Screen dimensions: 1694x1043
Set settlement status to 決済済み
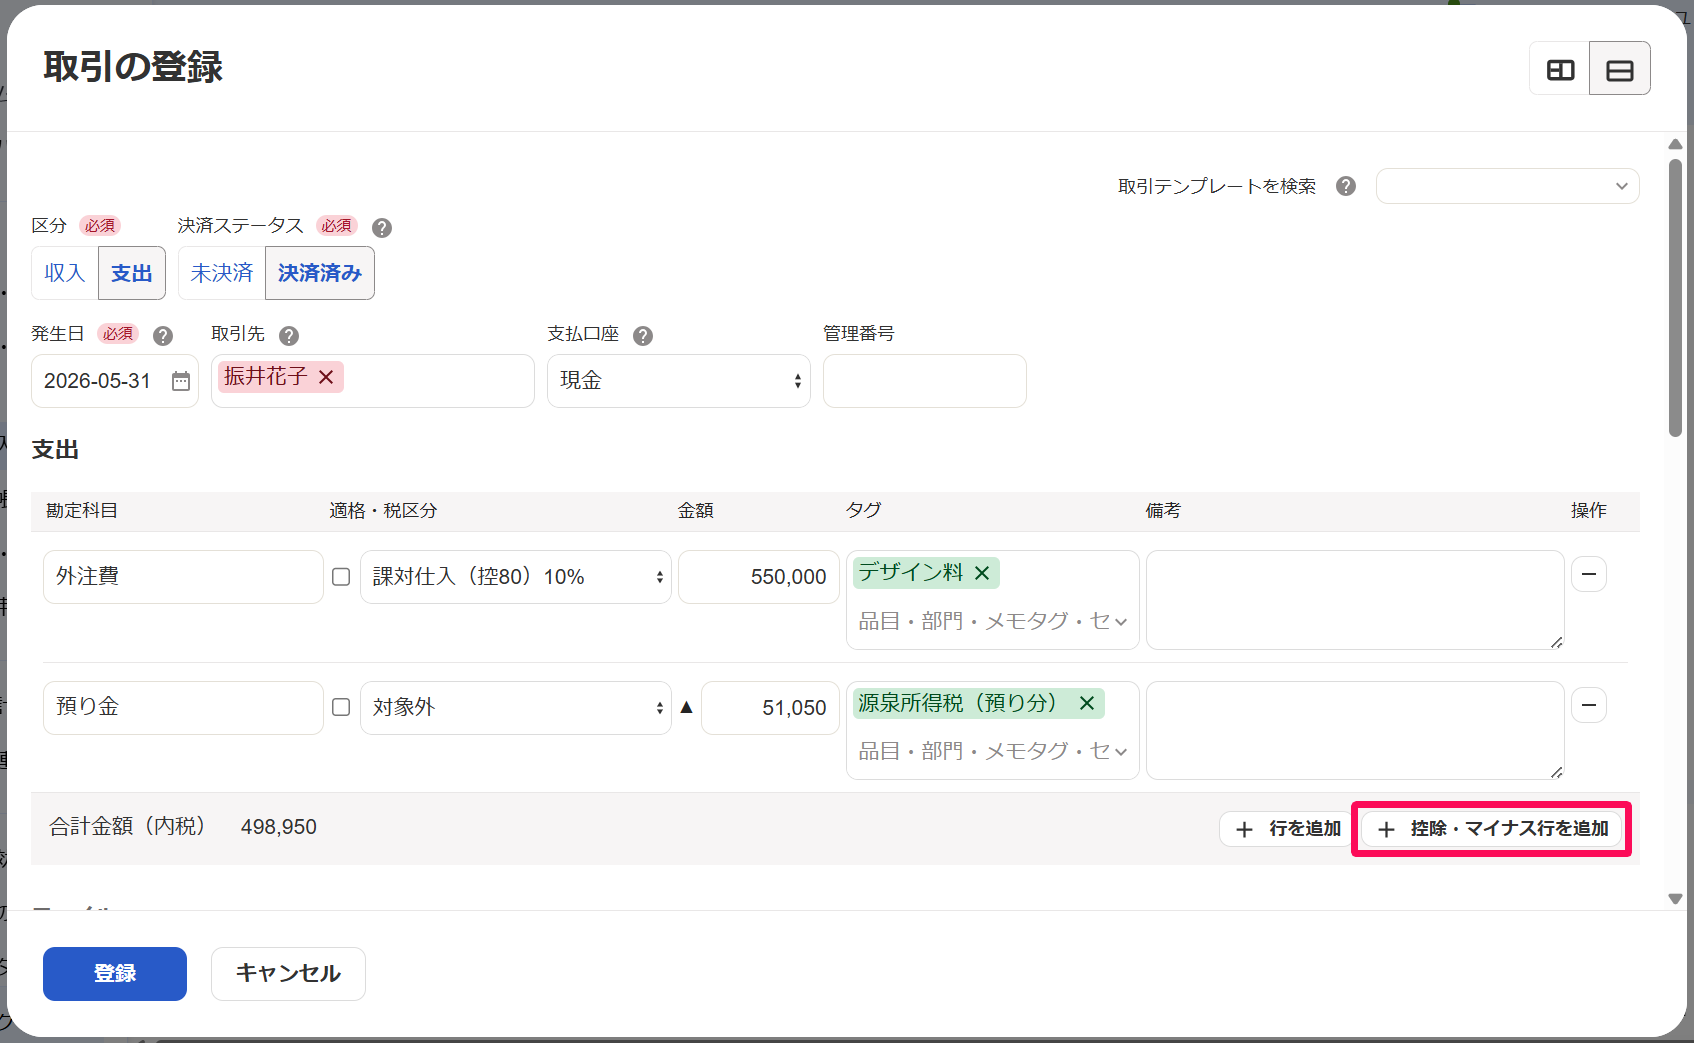(320, 273)
